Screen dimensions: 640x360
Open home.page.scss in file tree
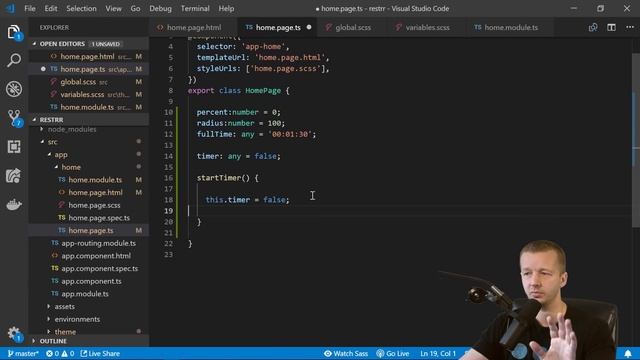point(89,205)
